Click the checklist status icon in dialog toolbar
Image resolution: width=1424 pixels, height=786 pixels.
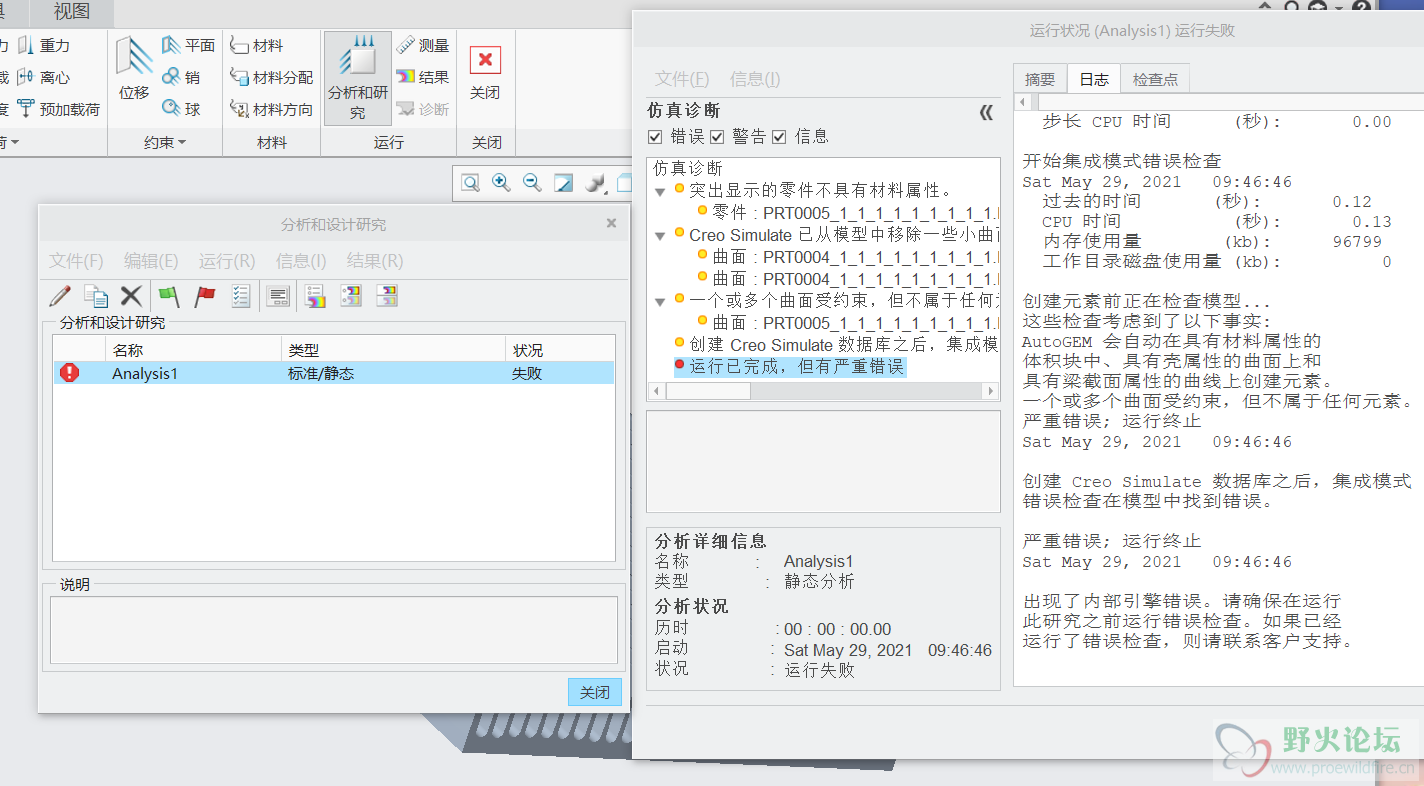coord(241,296)
